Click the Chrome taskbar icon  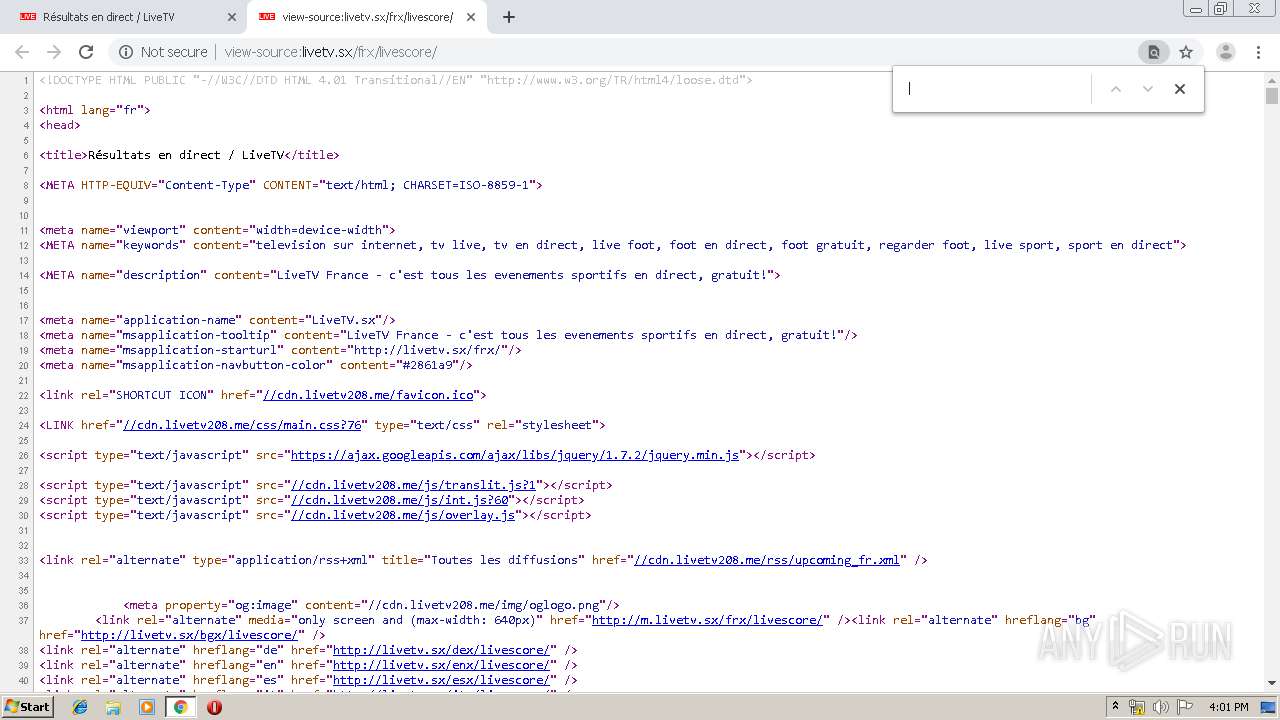[180, 707]
